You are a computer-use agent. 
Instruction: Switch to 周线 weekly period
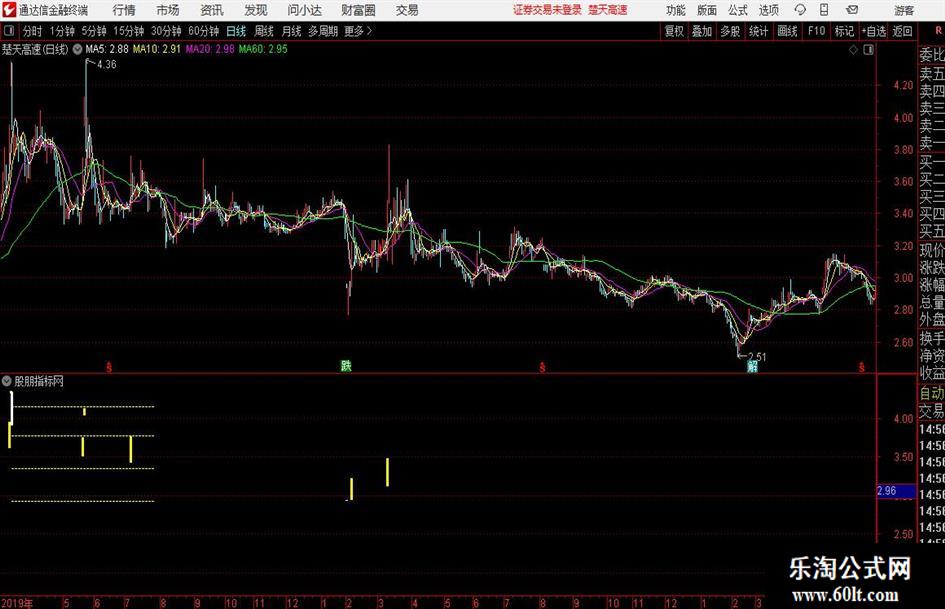264,31
